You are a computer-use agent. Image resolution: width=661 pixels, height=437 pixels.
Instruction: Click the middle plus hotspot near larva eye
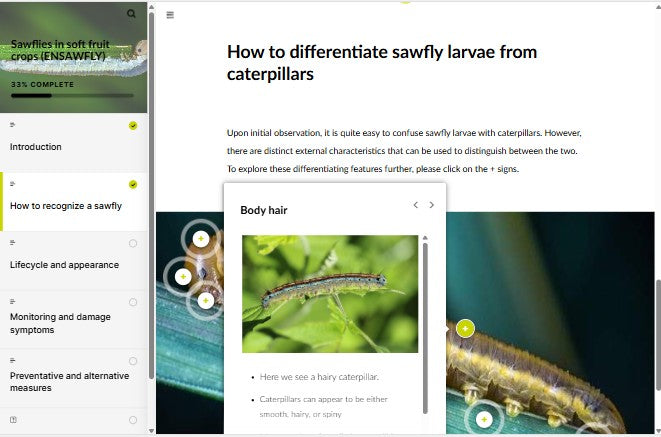pos(183,276)
